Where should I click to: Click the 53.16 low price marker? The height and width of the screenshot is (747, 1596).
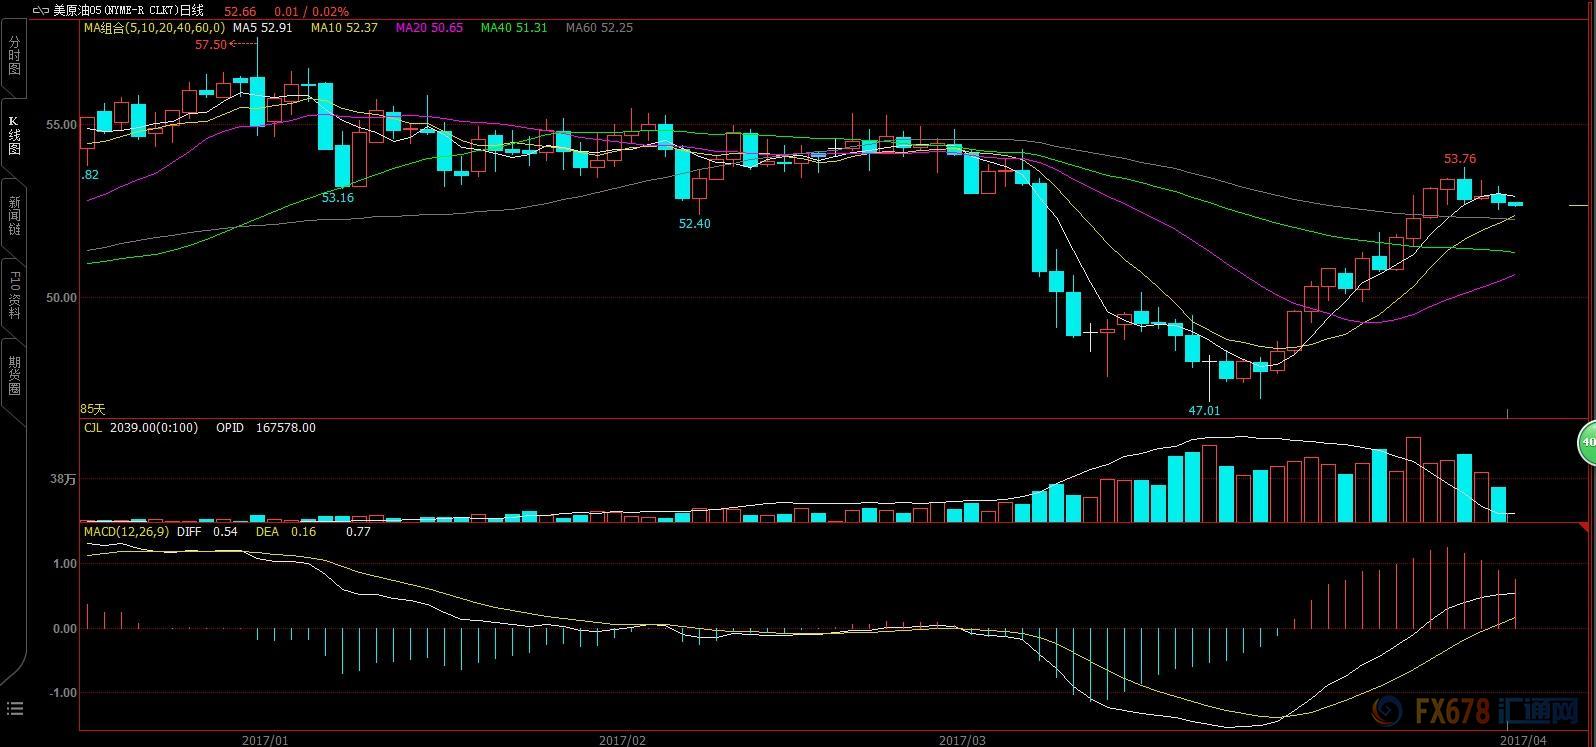[338, 198]
